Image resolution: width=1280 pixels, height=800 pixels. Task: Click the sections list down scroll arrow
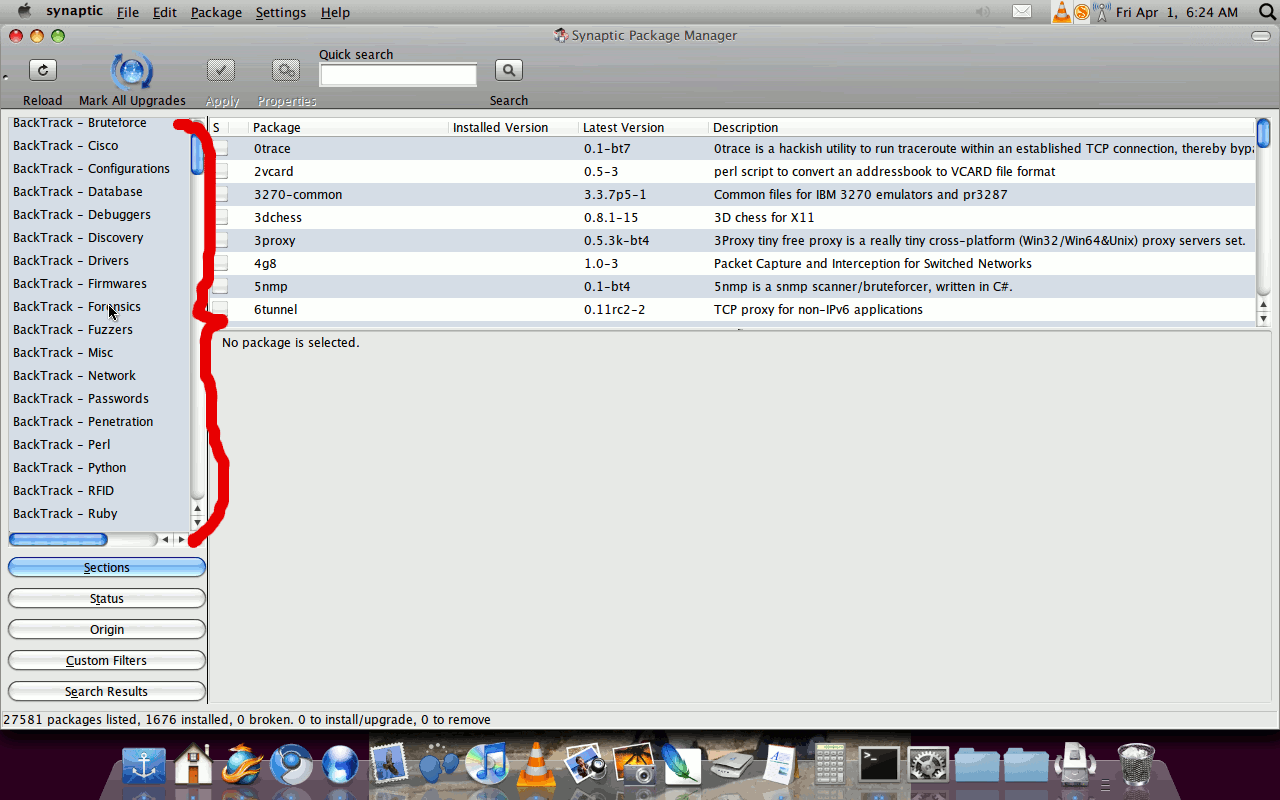[x=197, y=522]
